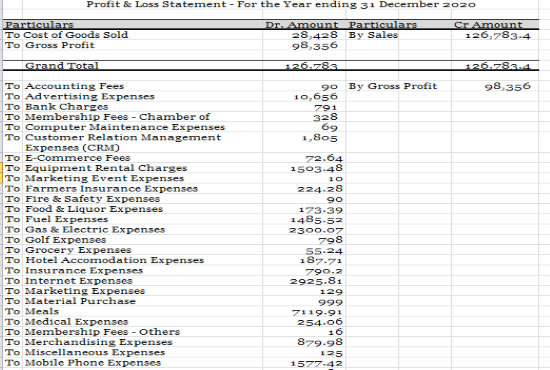This screenshot has height=370, width=550.
Task: Select 'Insurance Expenses' cell
Action: point(84,270)
